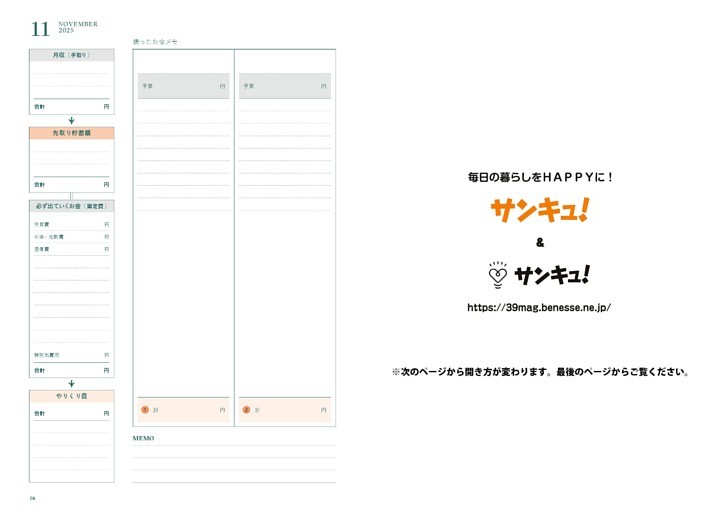Click the 通信費 row
This screenshot has width=720, height=512.
(x=72, y=249)
